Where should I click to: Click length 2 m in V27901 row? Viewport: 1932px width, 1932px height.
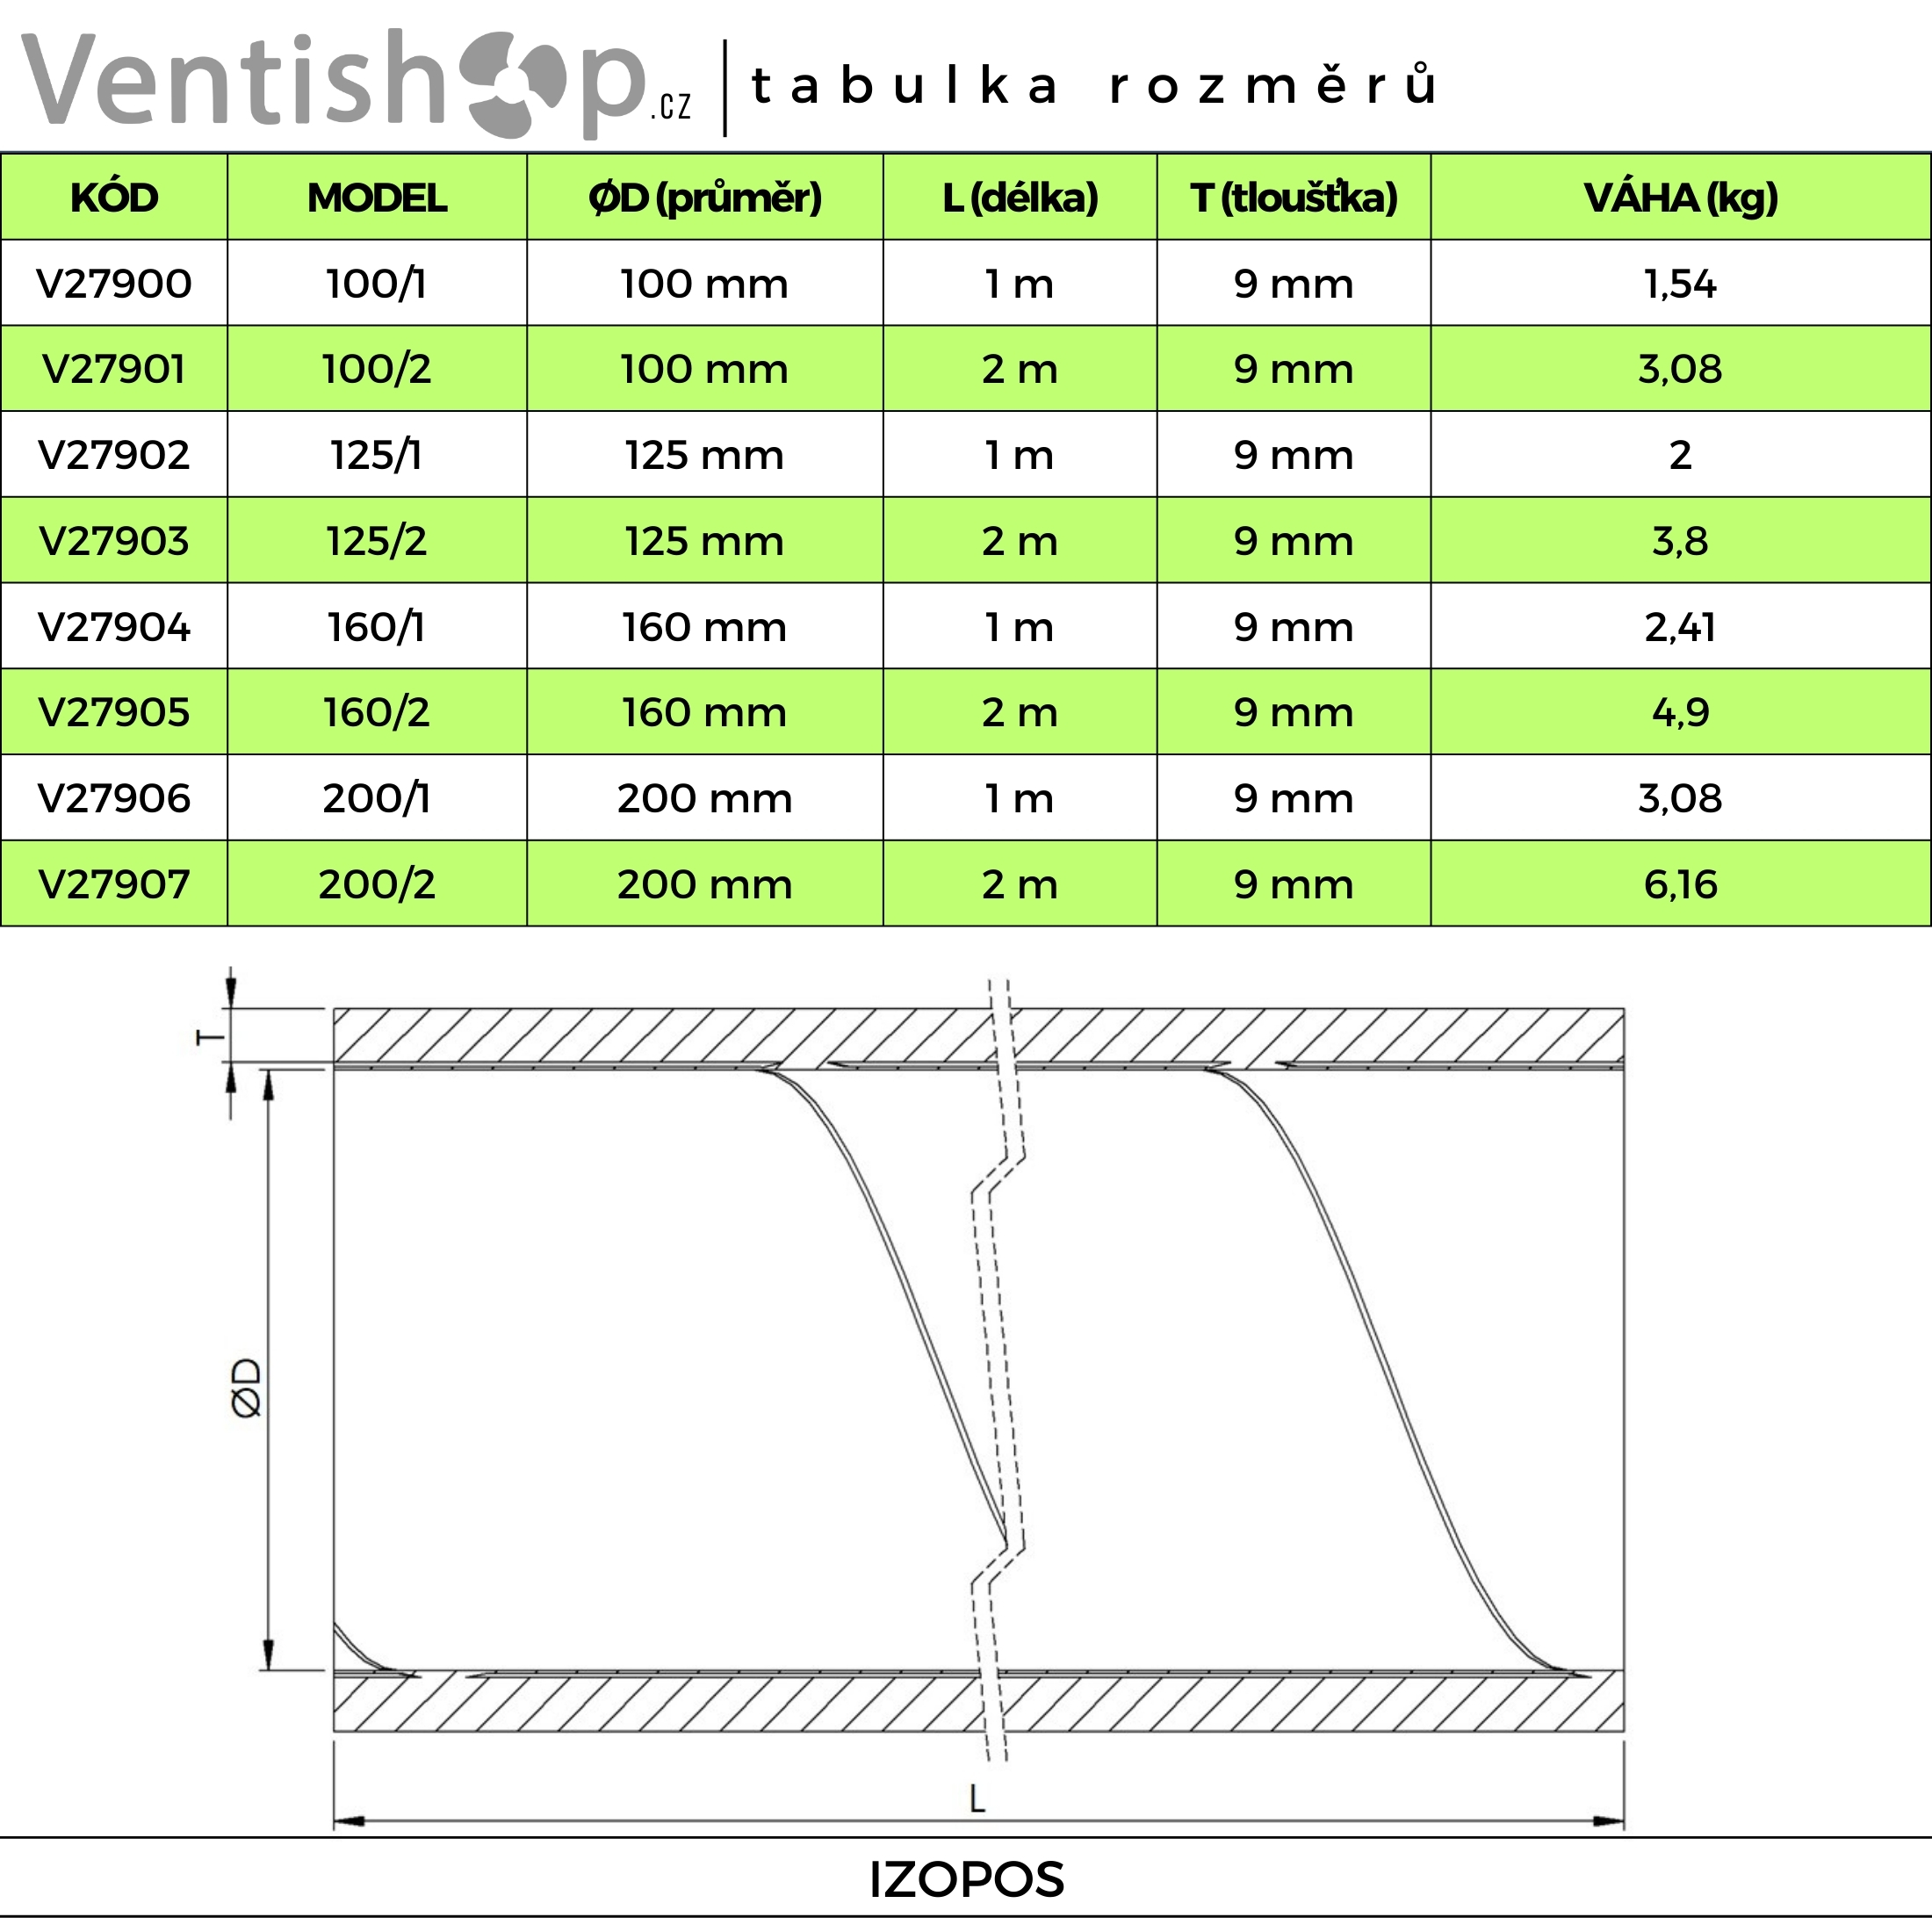[1020, 369]
